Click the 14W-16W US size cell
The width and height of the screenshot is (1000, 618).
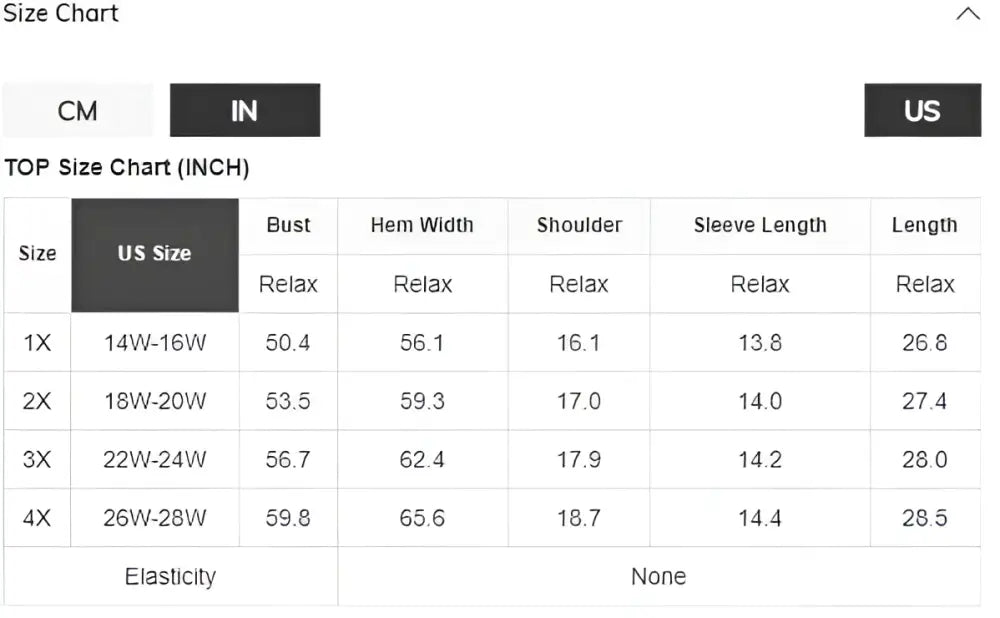155,342
